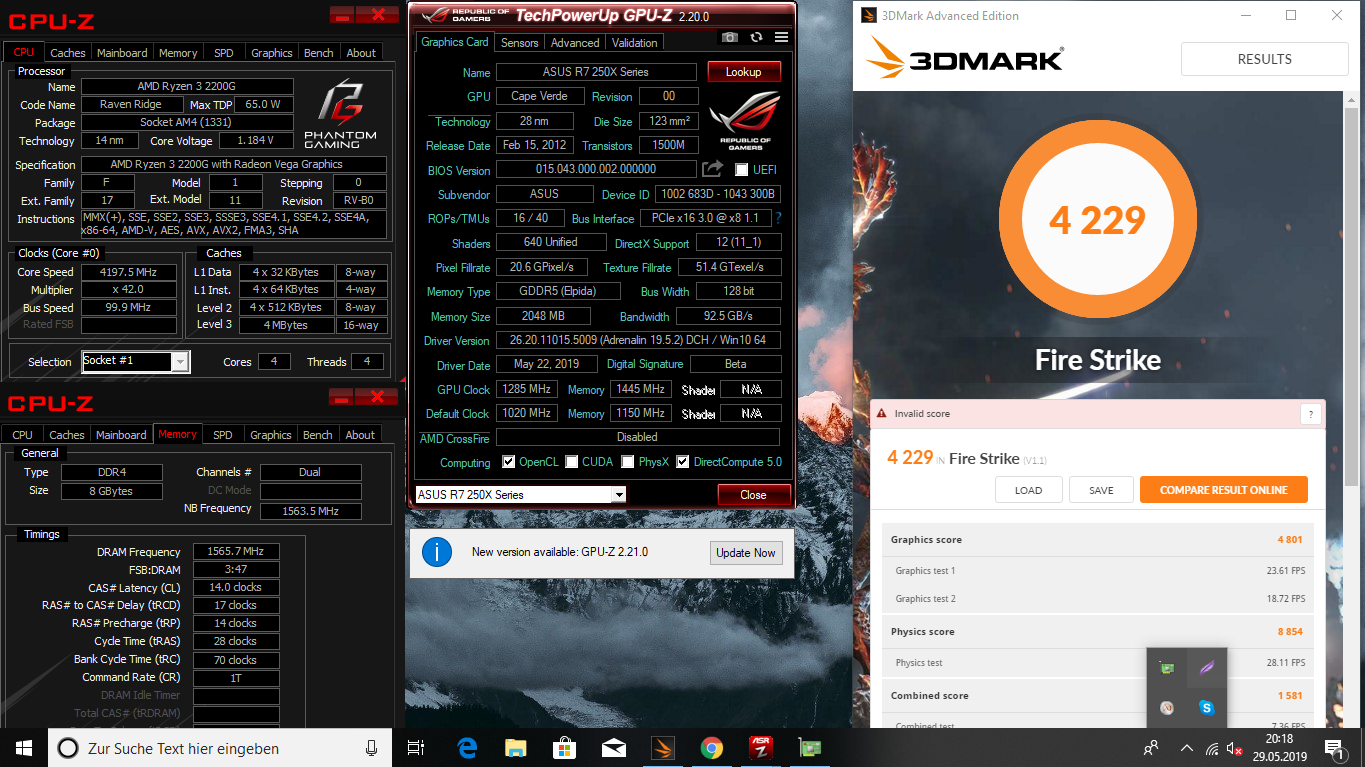
Task: Click the purple feather icon in tray overflow
Action: pyautogui.click(x=1207, y=668)
